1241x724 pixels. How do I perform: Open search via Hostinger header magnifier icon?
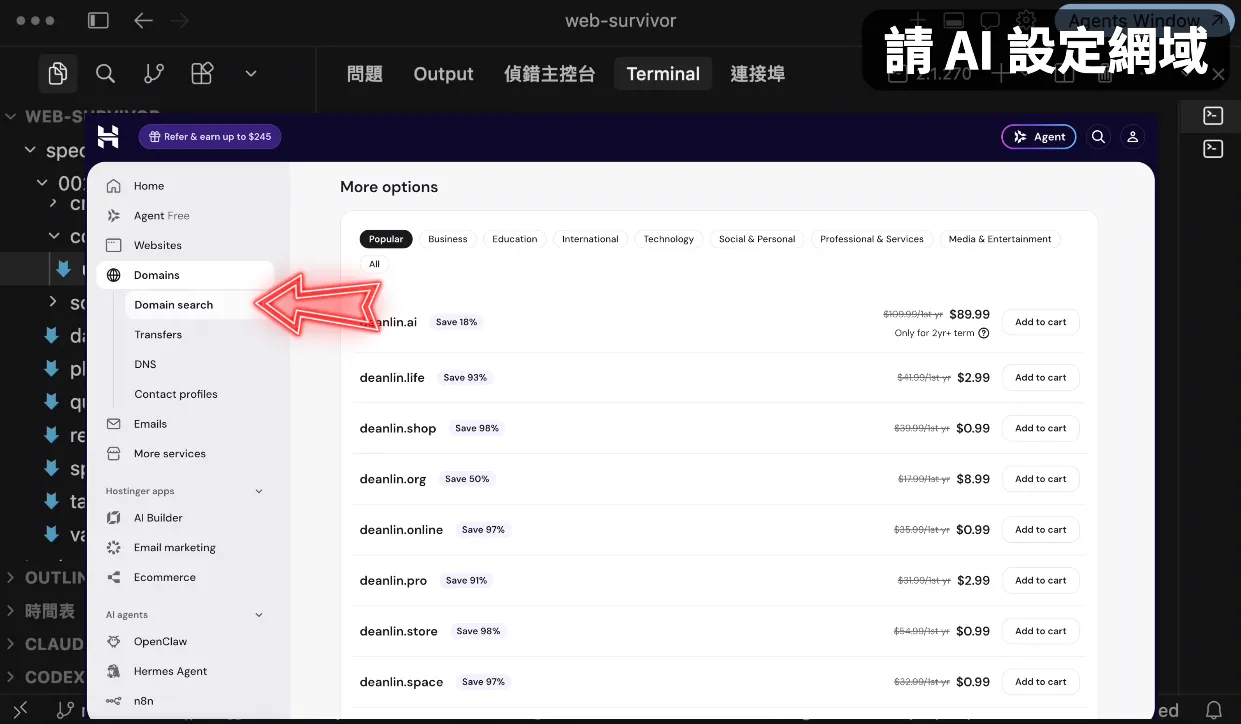click(1098, 137)
